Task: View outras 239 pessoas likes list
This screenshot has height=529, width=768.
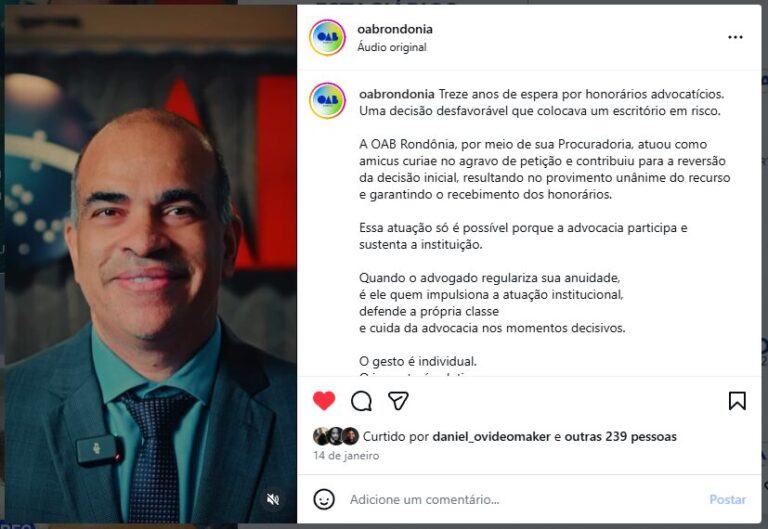Action: pyautogui.click(x=621, y=436)
